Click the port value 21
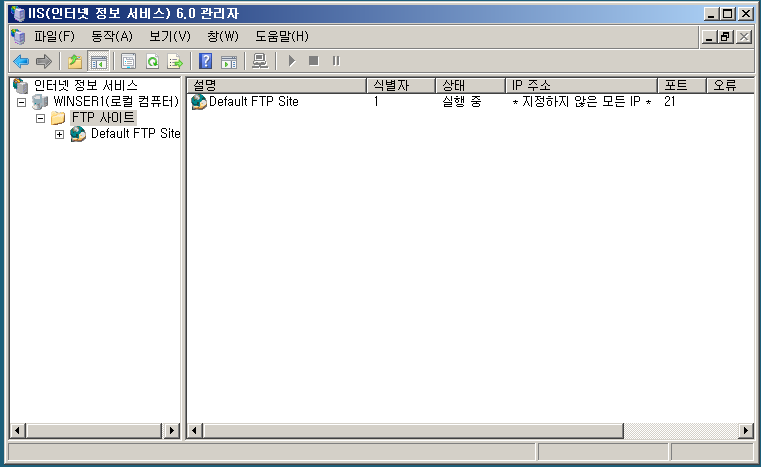 click(670, 101)
